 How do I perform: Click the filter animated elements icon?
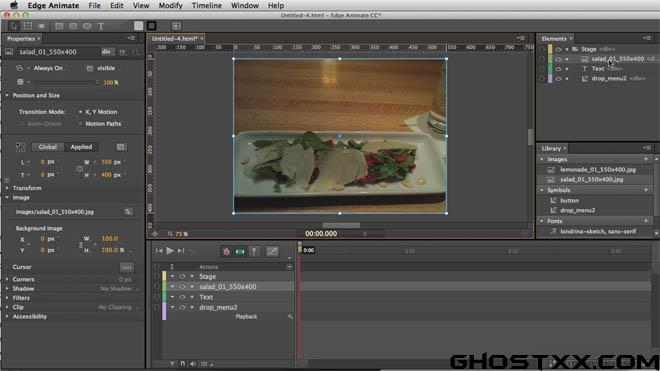[172, 364]
